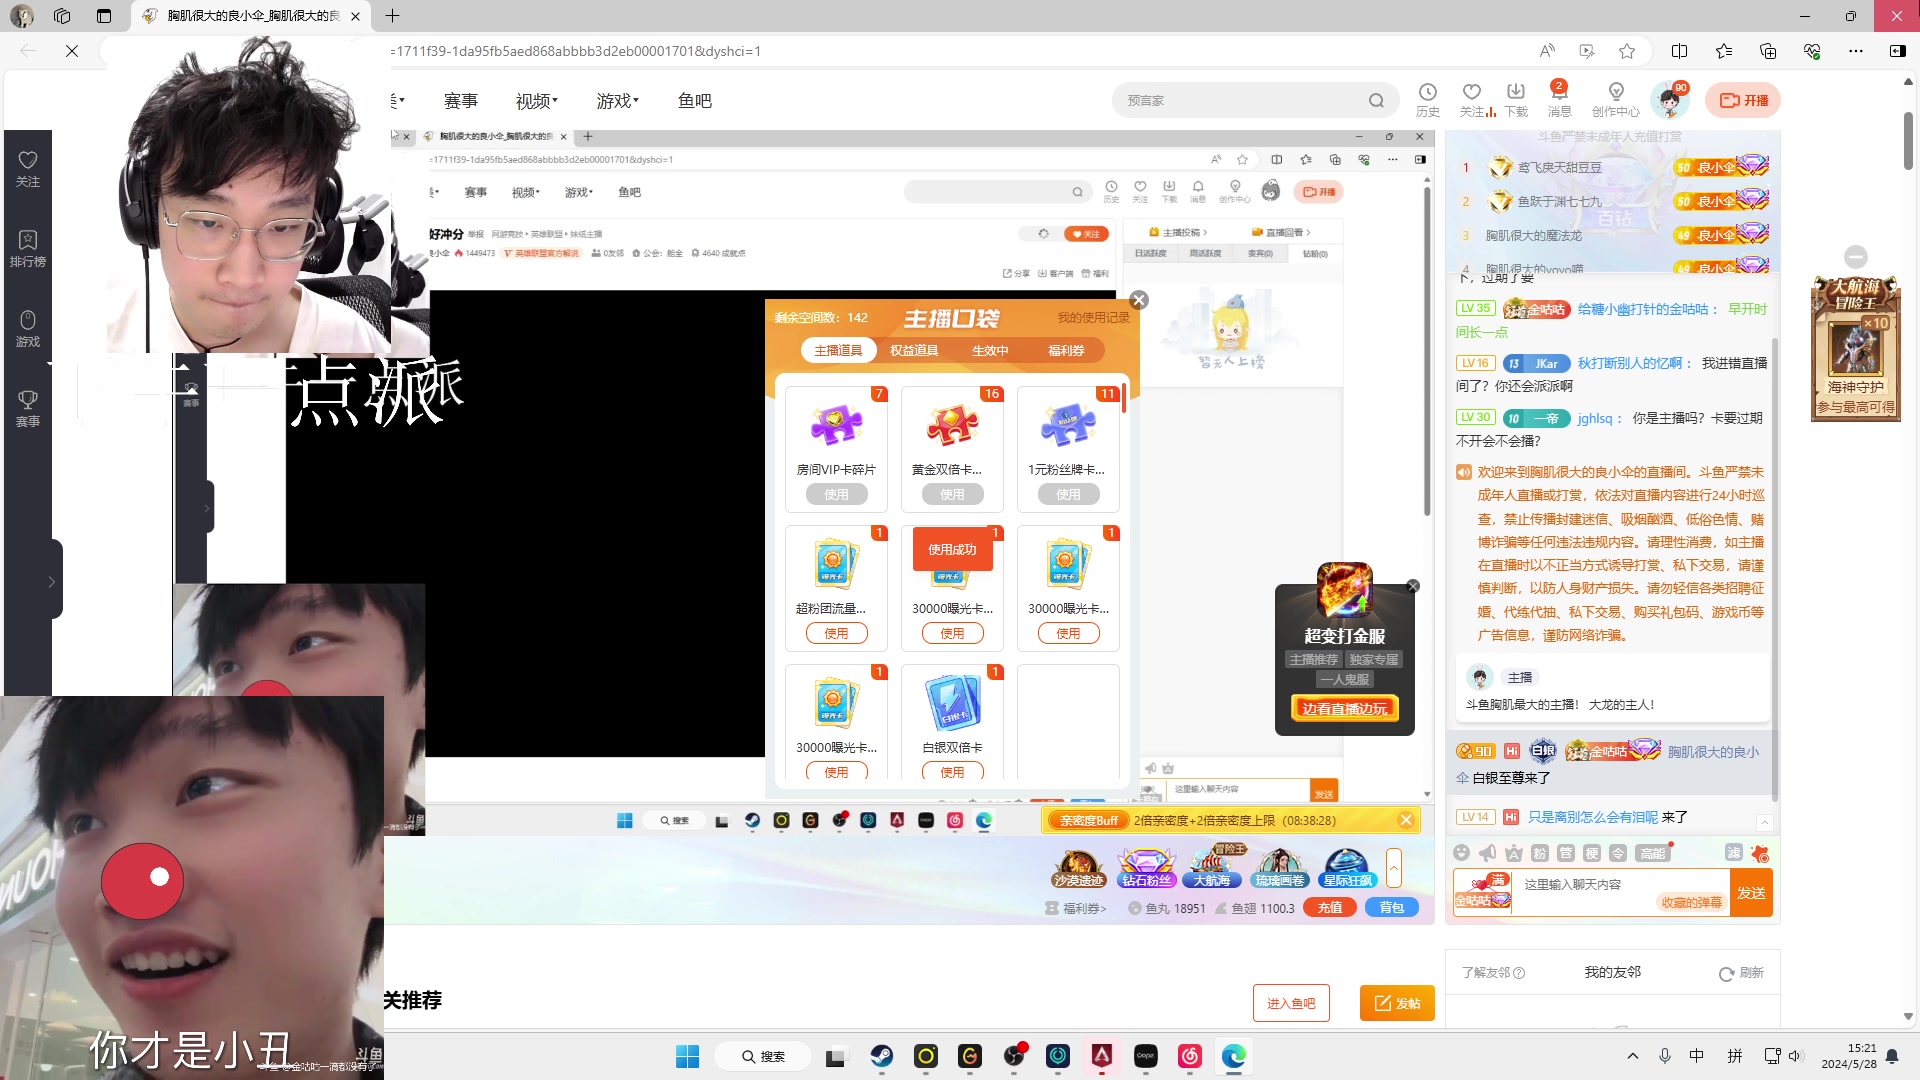The width and height of the screenshot is (1920, 1080).
Task: Switch to 福利券 tab
Action: pyautogui.click(x=1066, y=350)
